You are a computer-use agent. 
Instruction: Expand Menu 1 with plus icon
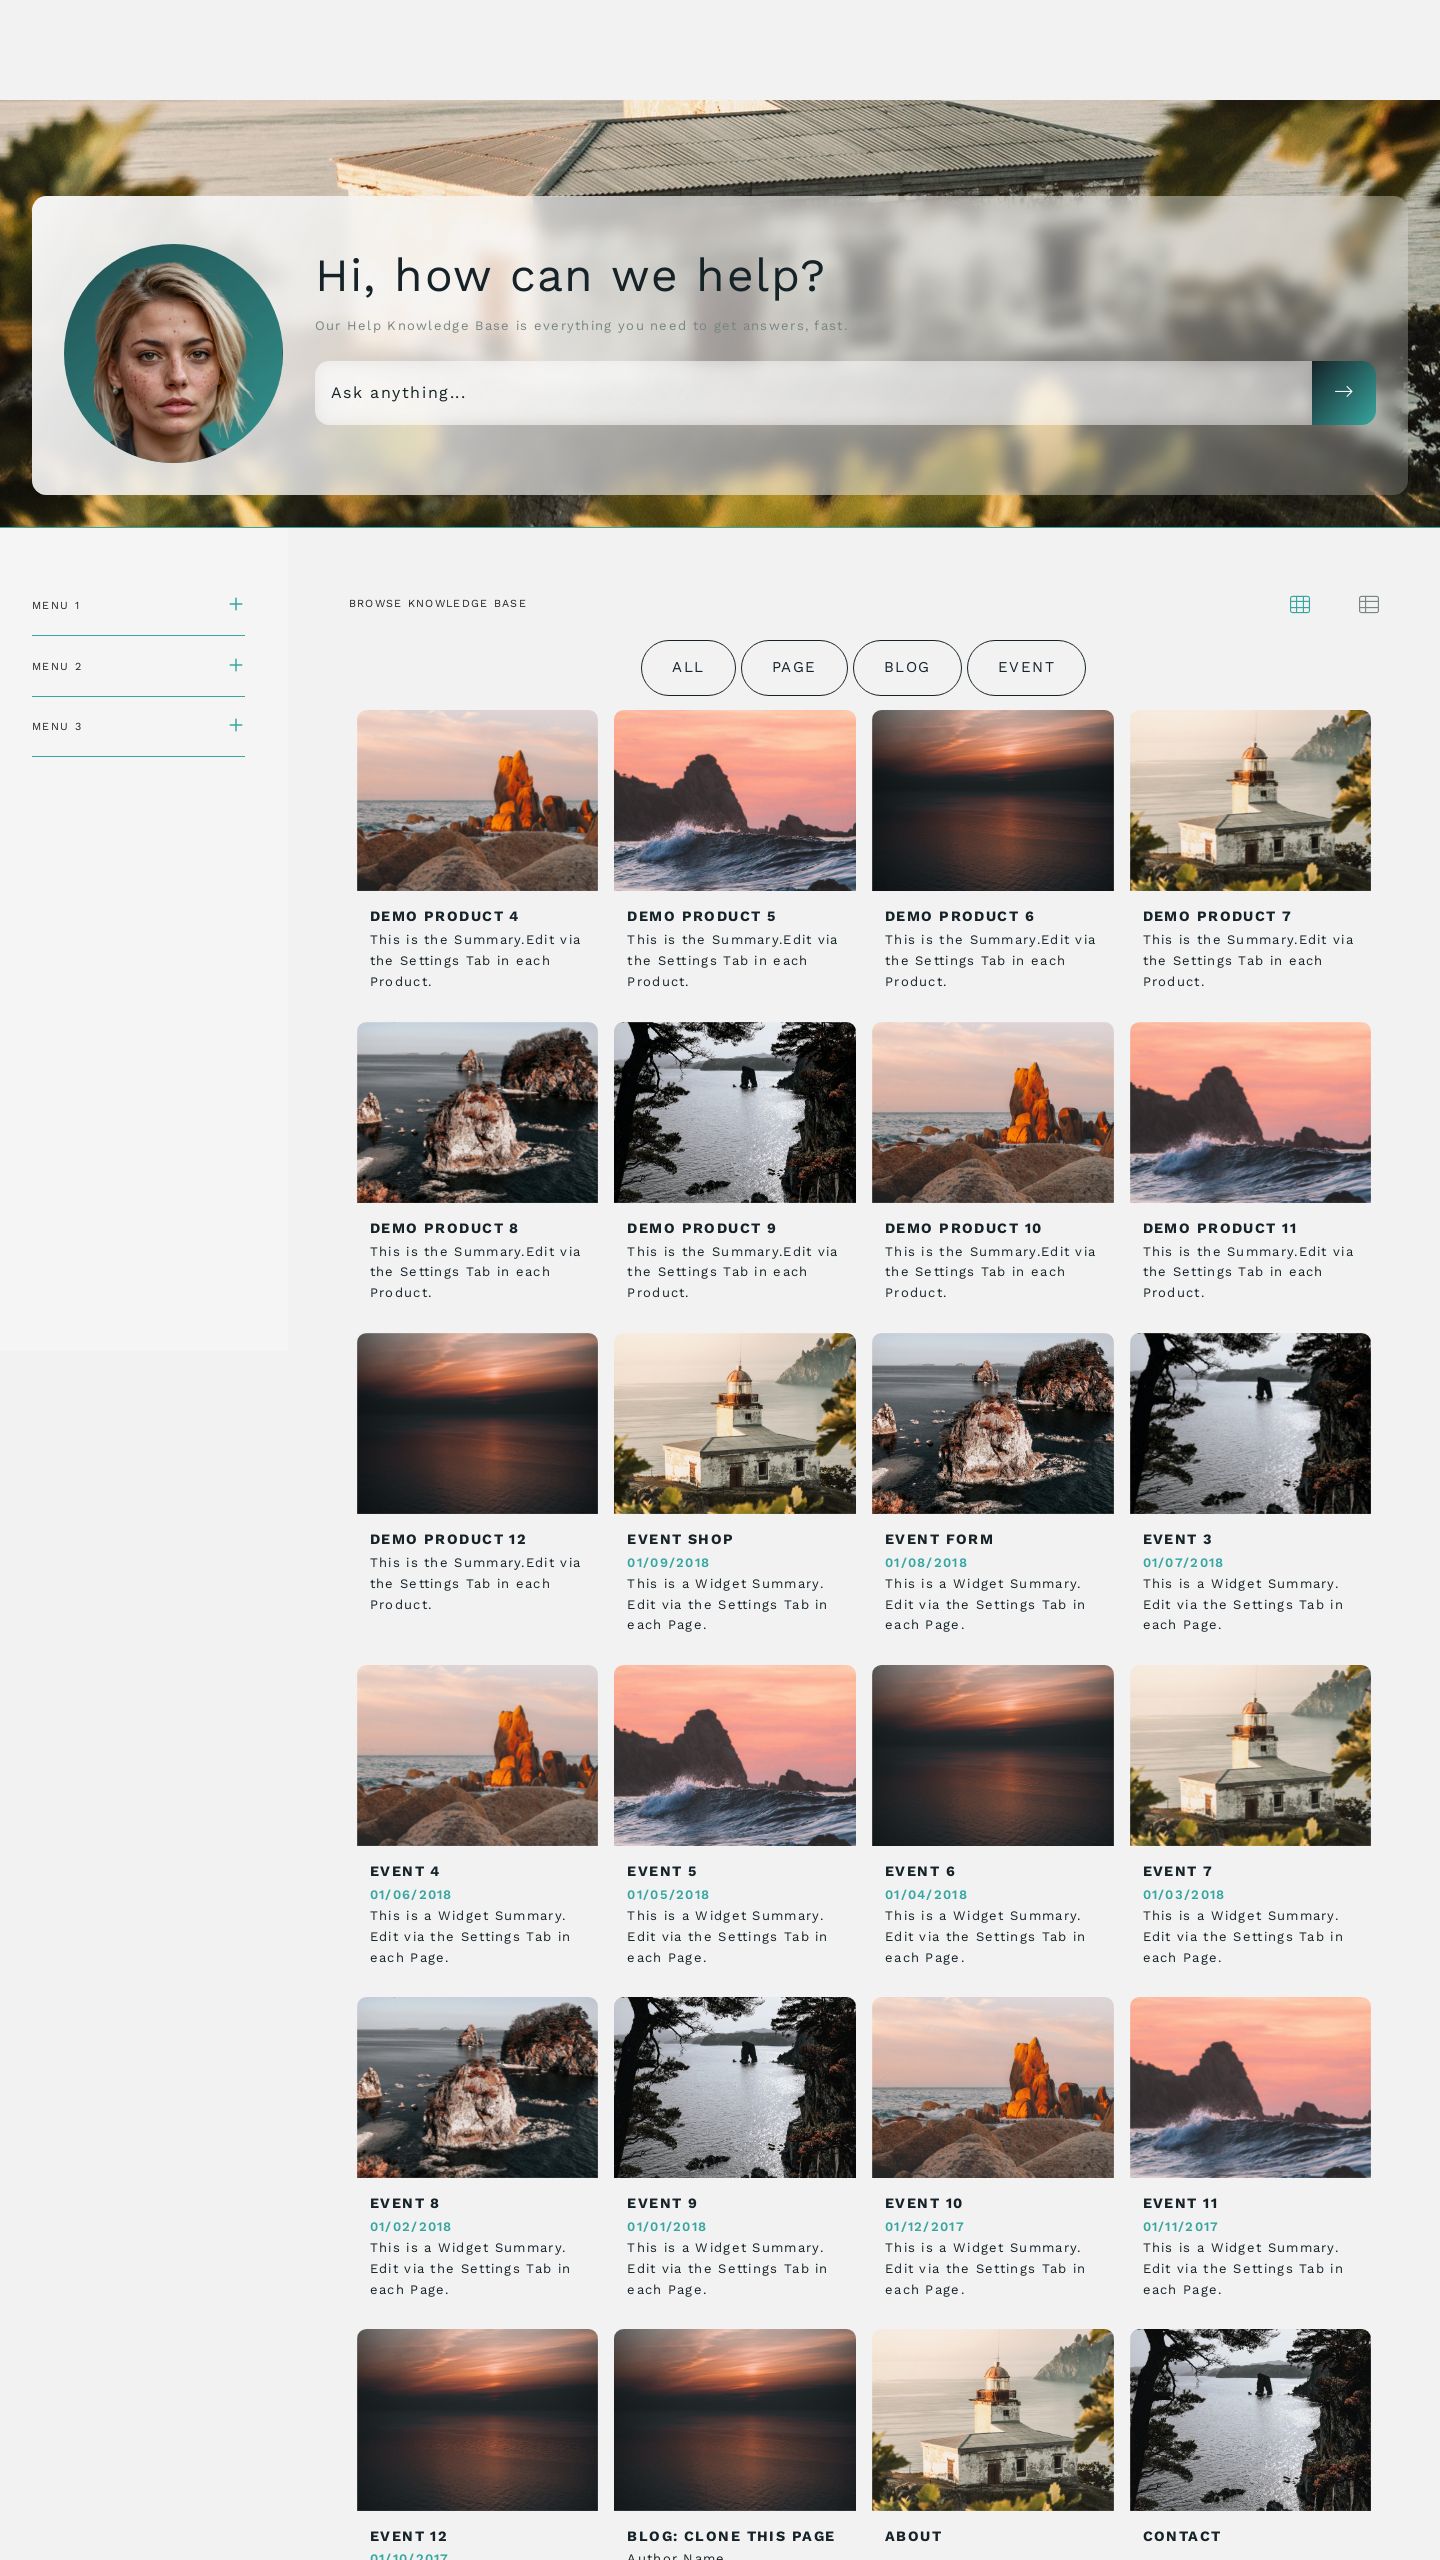point(236,604)
